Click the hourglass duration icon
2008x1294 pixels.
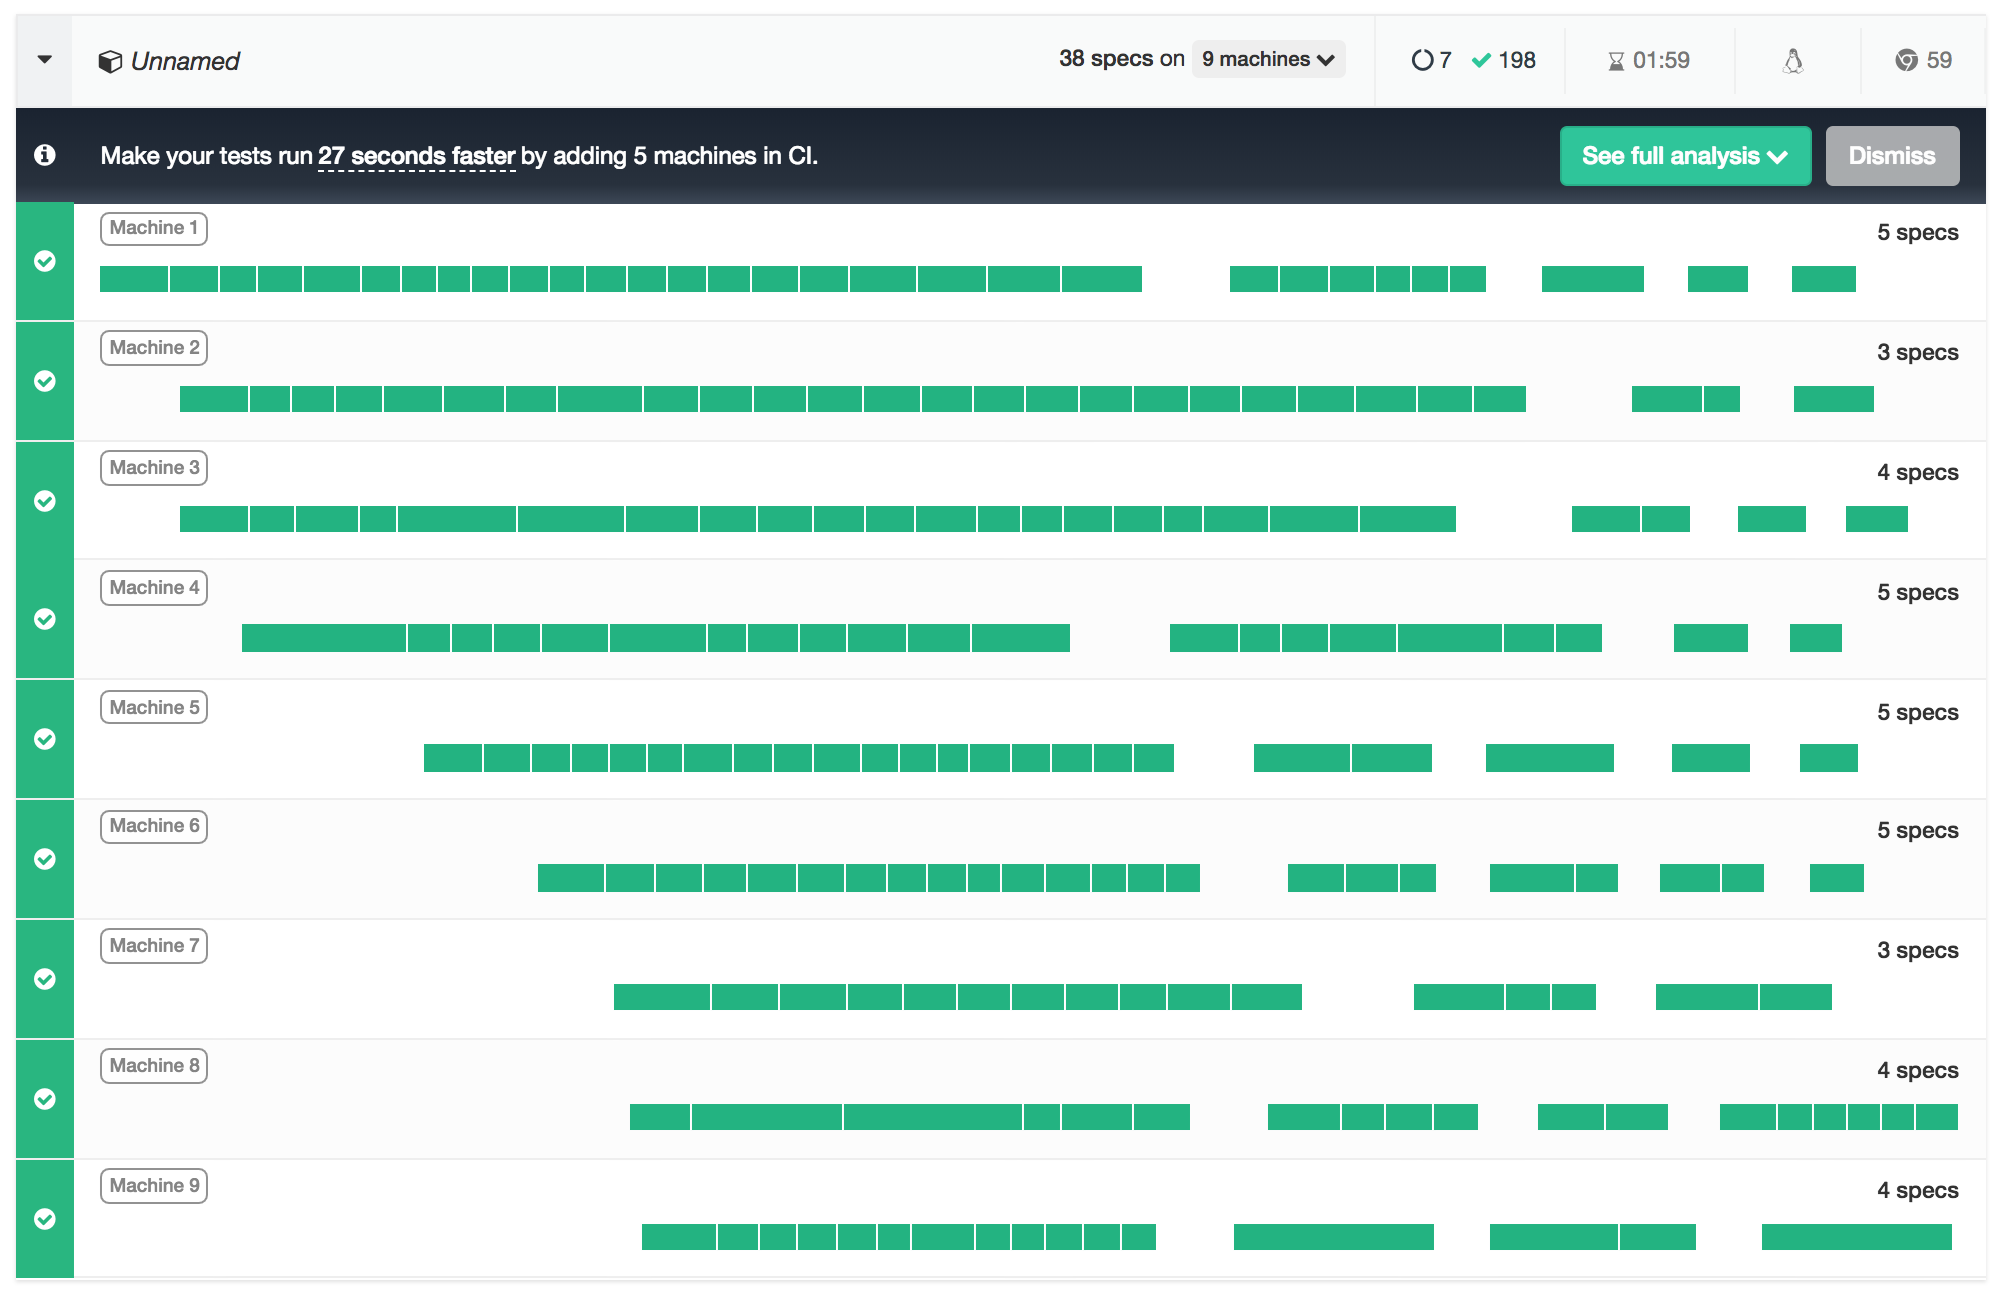click(x=1615, y=61)
